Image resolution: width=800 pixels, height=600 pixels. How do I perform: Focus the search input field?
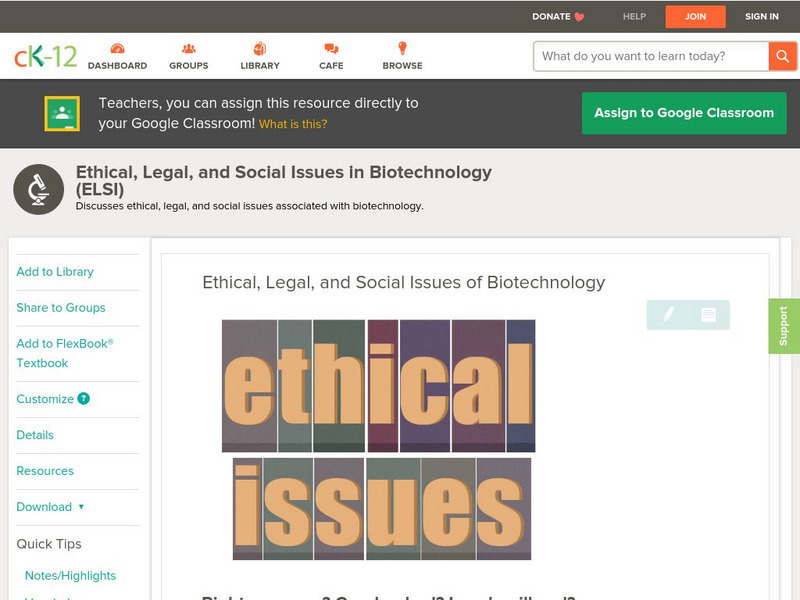click(651, 56)
